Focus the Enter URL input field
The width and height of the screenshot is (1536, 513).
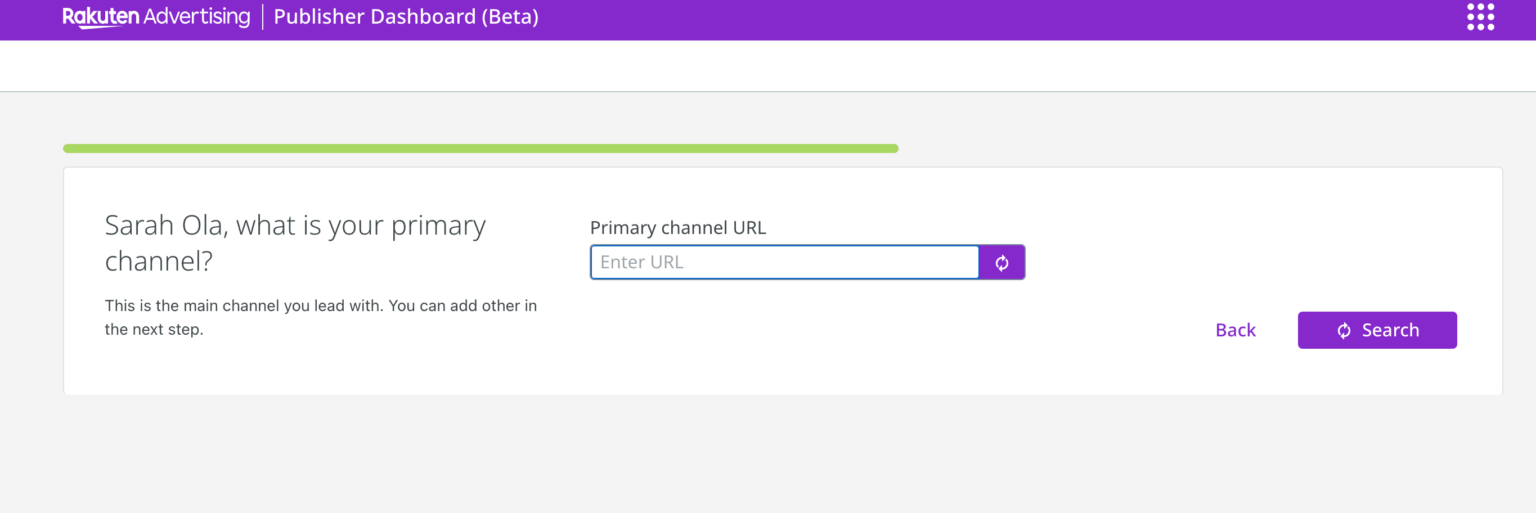(x=784, y=263)
